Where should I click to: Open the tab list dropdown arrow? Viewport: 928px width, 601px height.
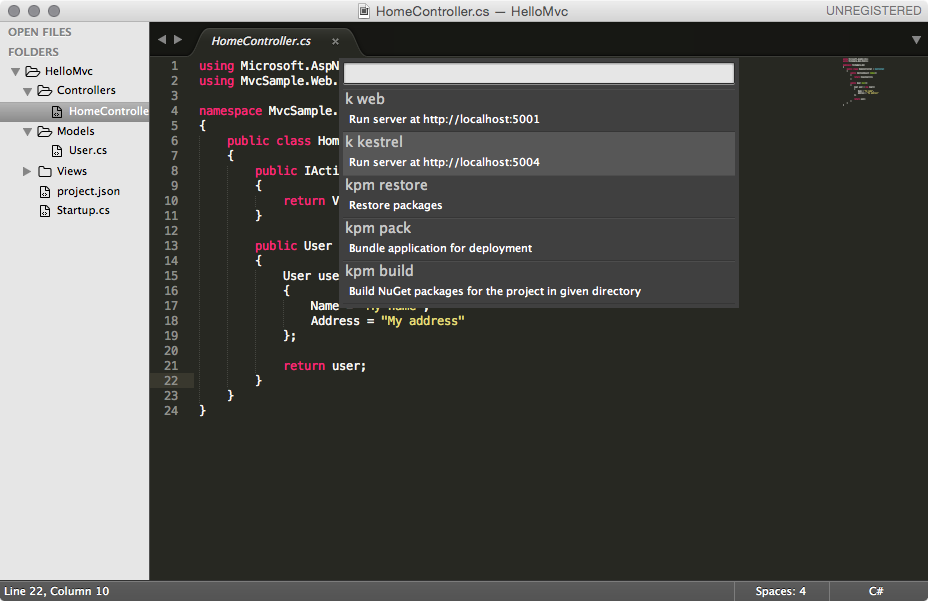pos(916,40)
